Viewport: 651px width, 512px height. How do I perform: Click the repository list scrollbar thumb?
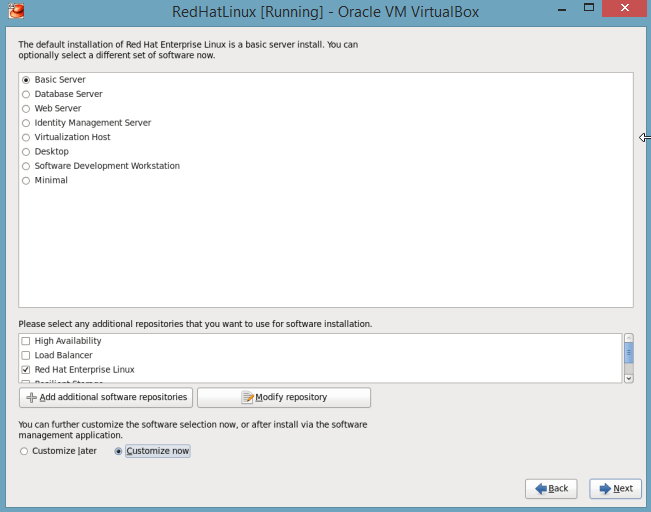click(x=629, y=353)
